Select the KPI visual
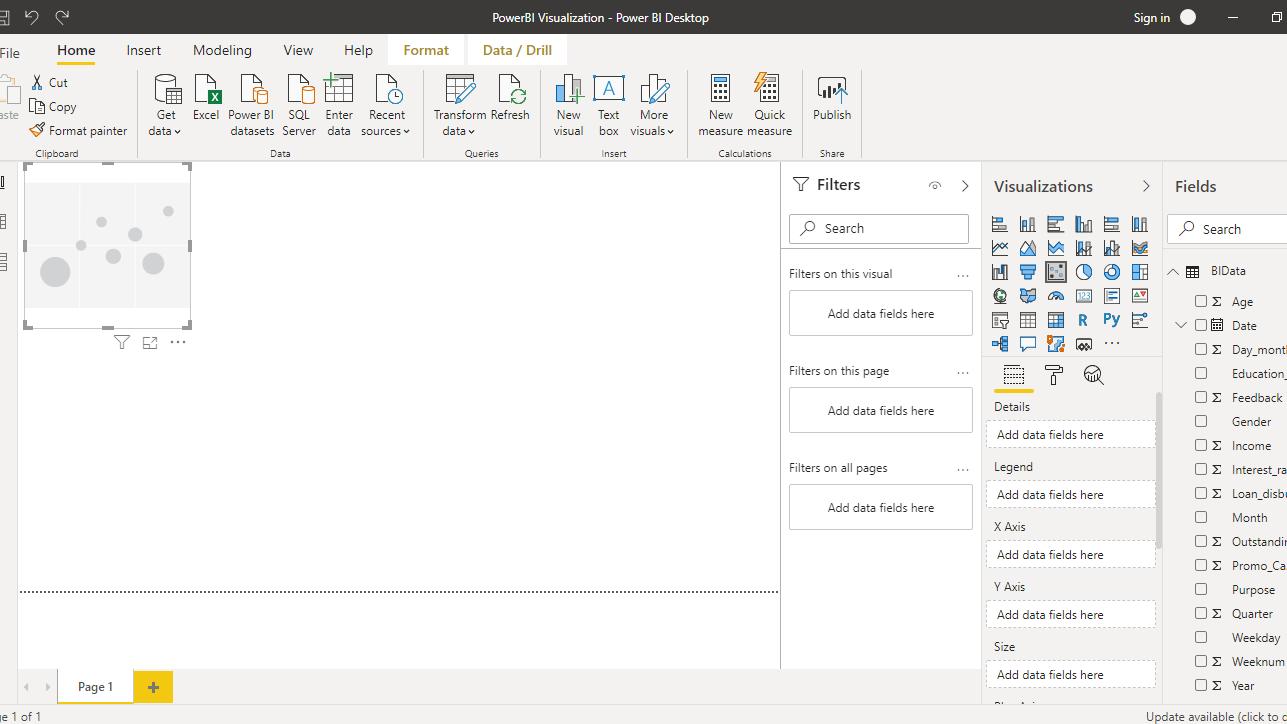Viewport: 1287px width, 724px height. pos(1140,296)
